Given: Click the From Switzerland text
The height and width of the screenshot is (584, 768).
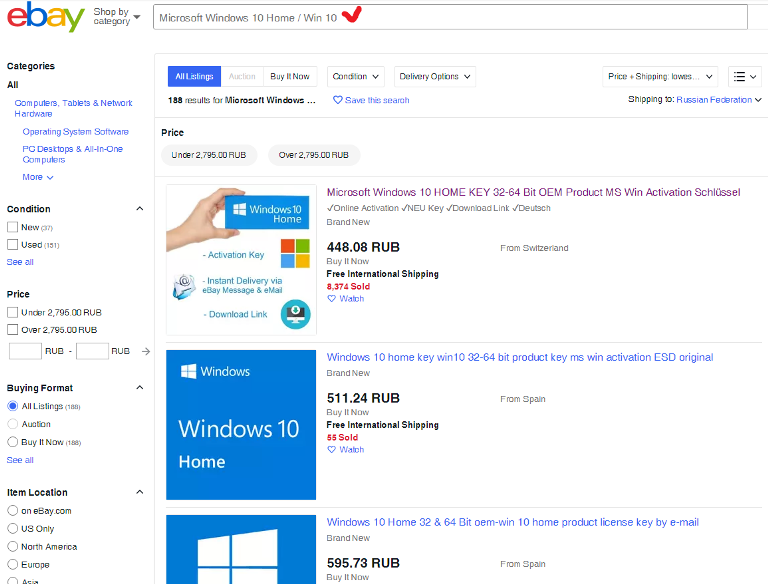Looking at the screenshot, I should tap(534, 248).
